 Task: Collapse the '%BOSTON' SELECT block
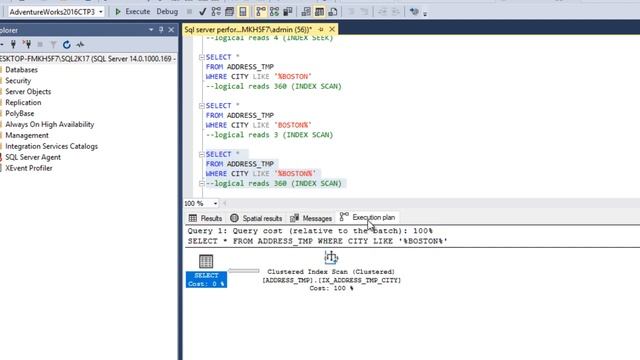click(201, 57)
